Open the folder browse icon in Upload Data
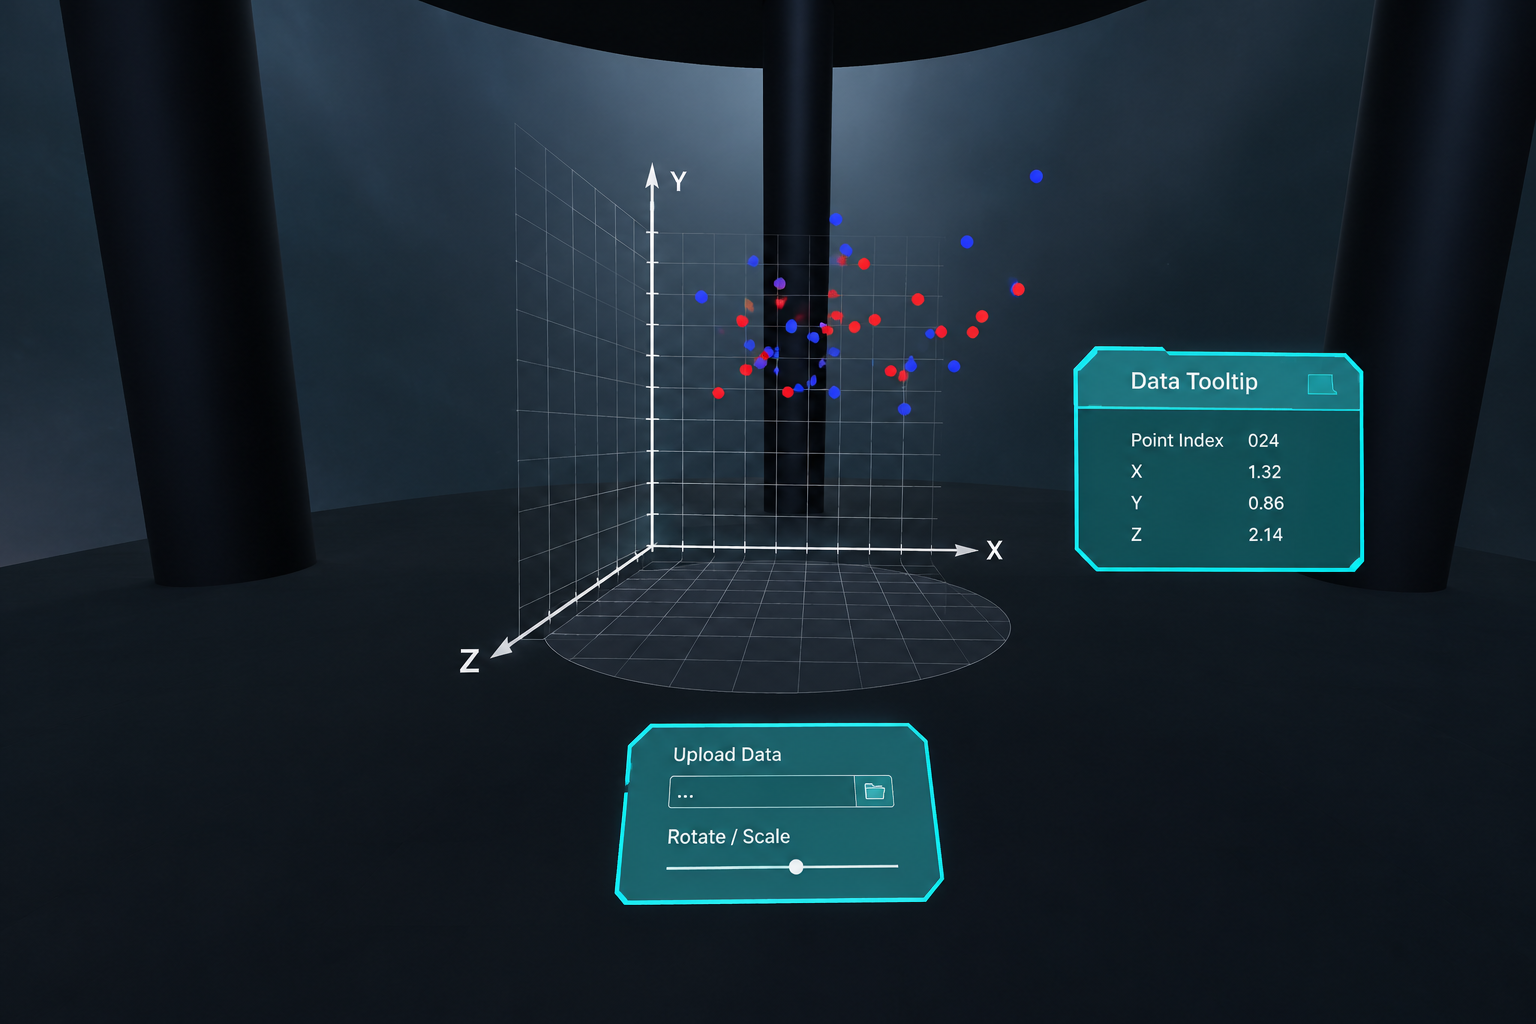The image size is (1536, 1024). coord(875,791)
